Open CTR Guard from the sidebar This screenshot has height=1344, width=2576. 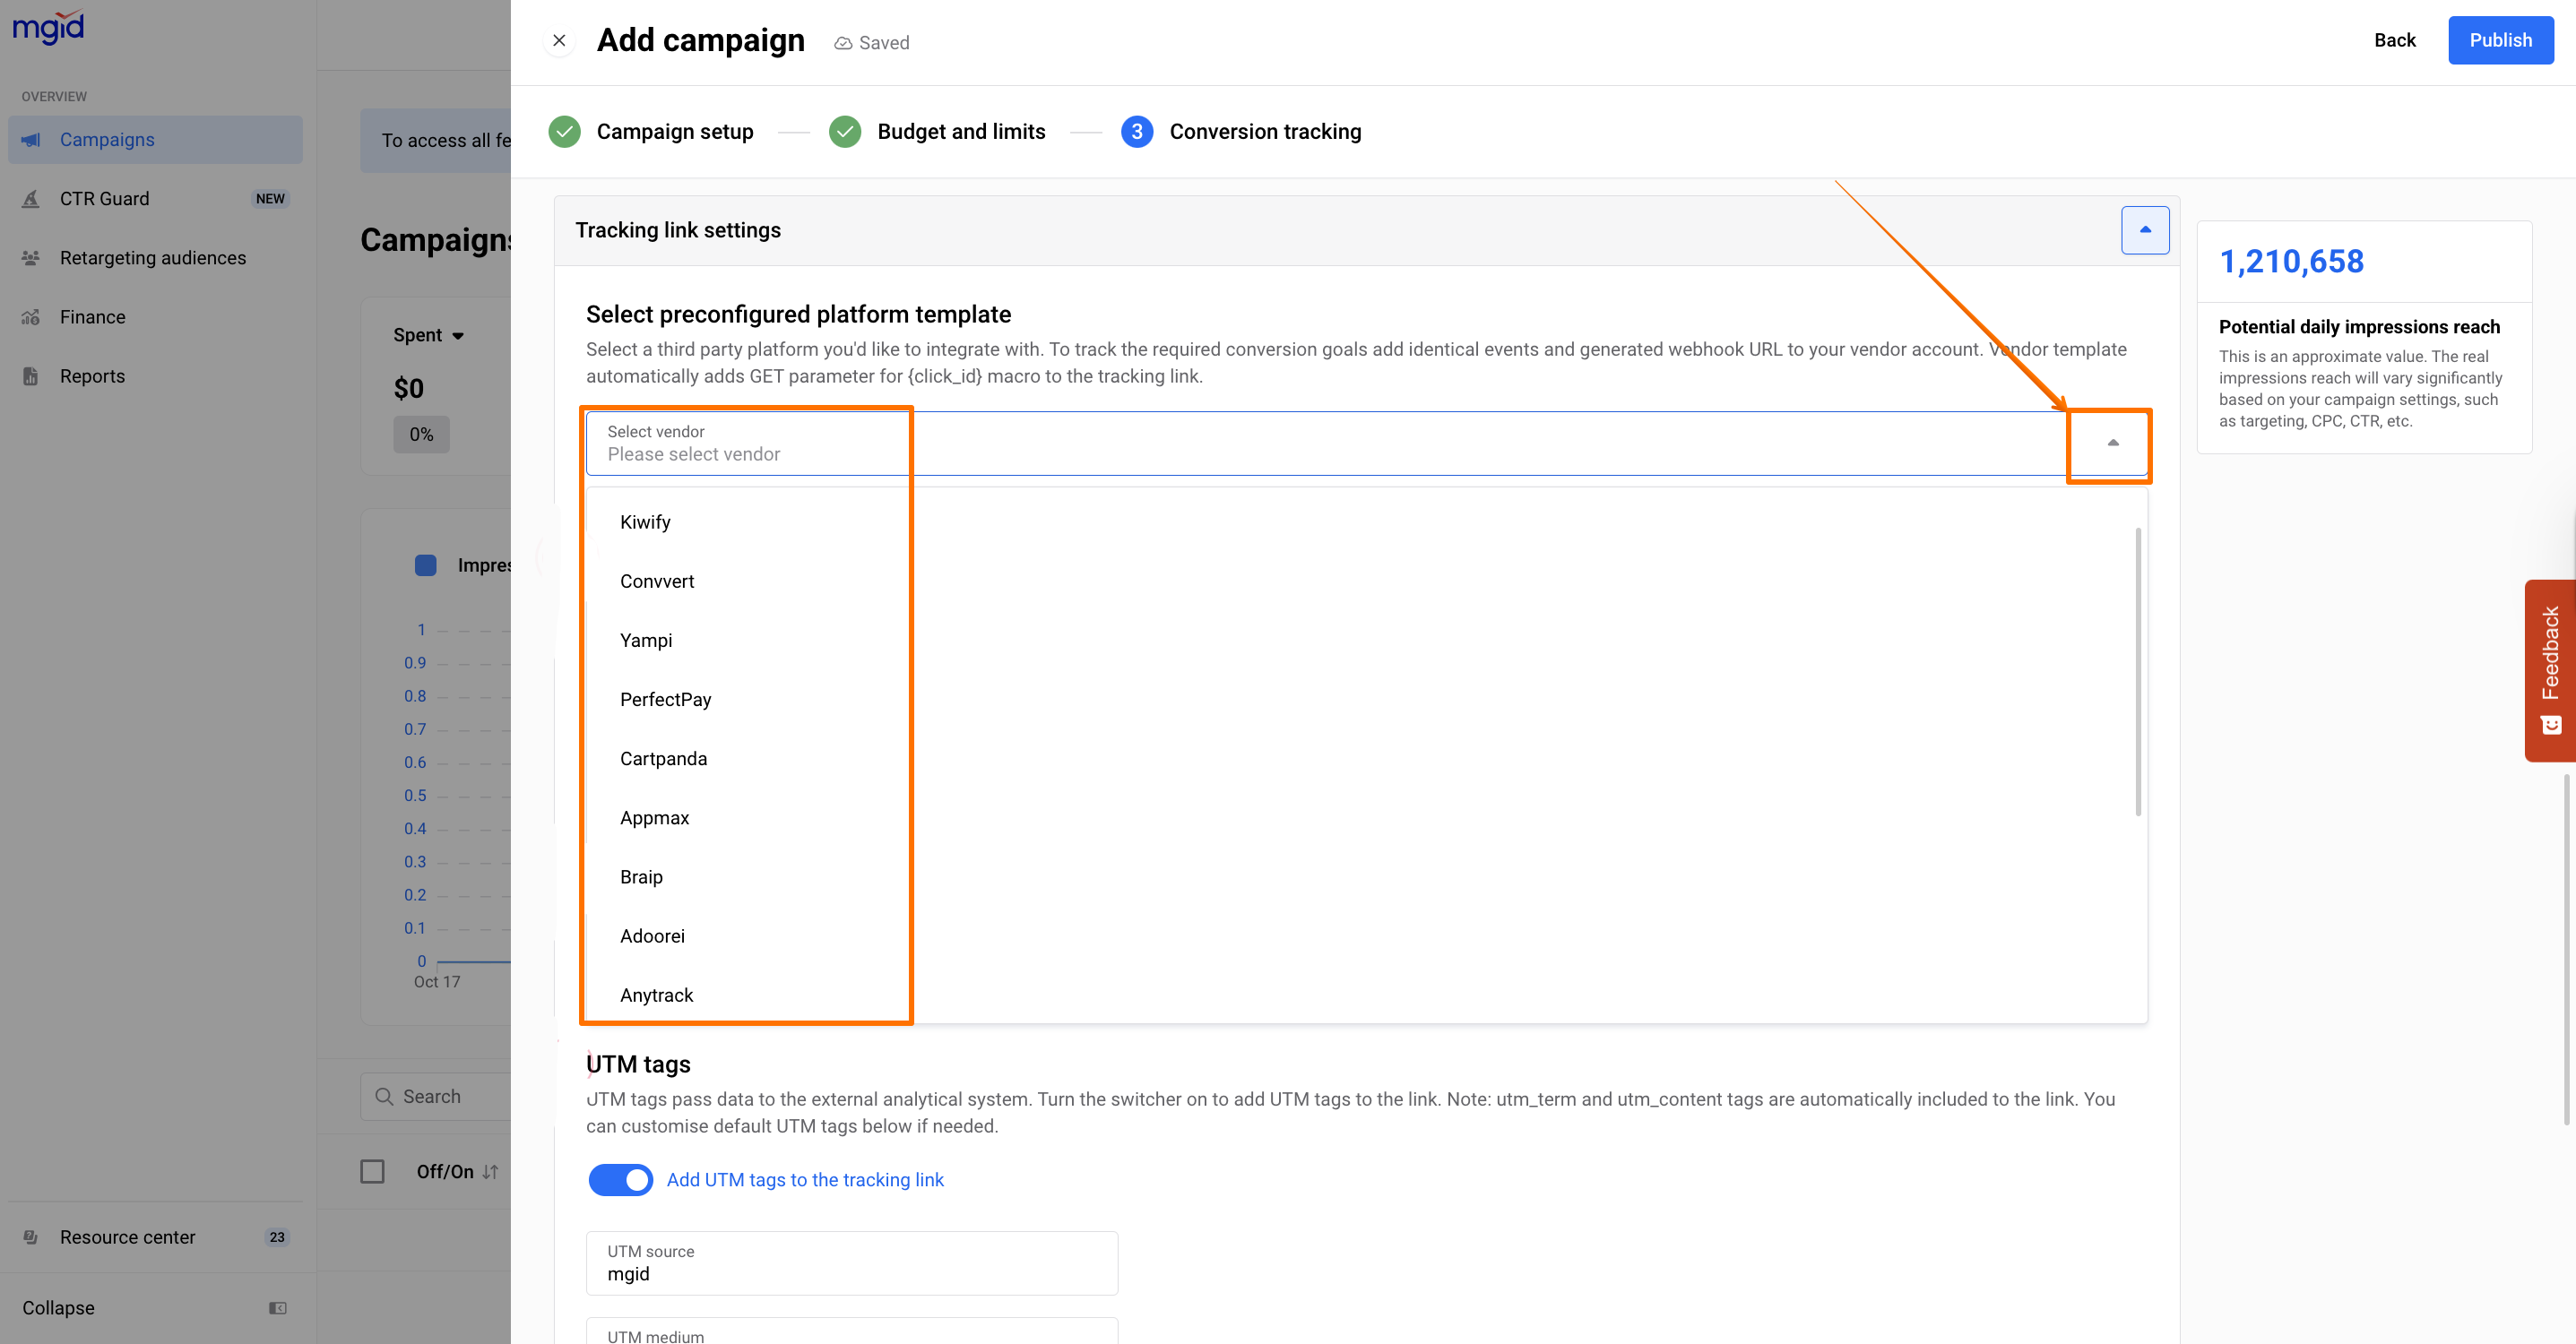point(104,199)
